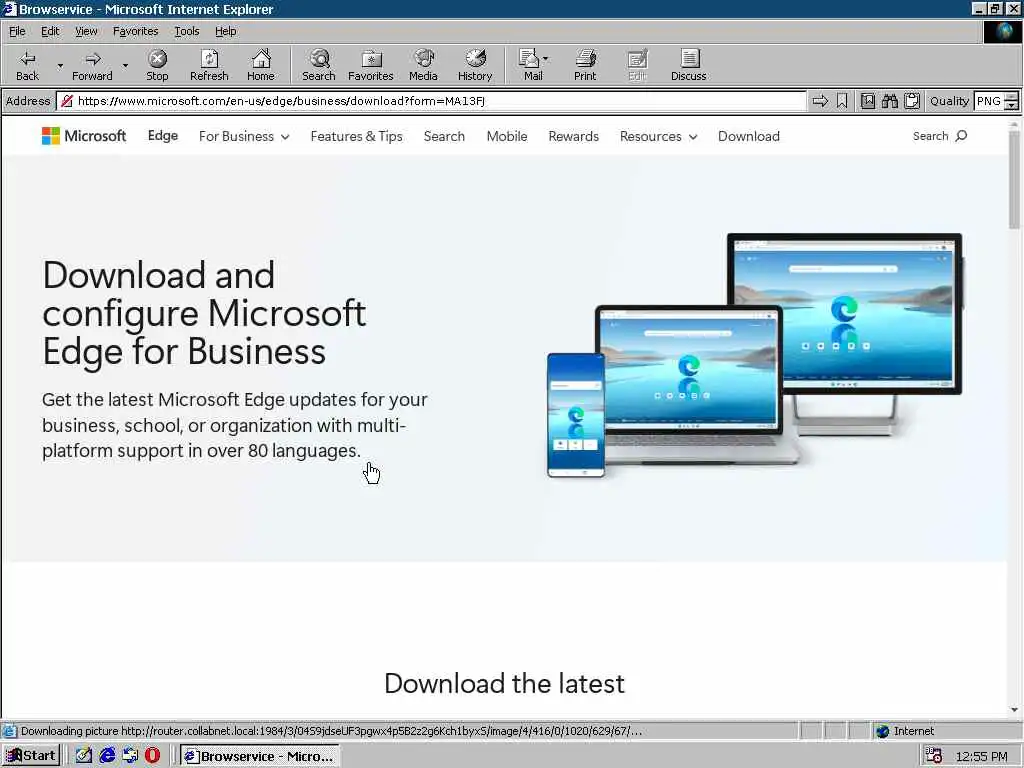The width and height of the screenshot is (1024, 768).
Task: Launch Internet Explorer from quick launch
Action: click(107, 756)
